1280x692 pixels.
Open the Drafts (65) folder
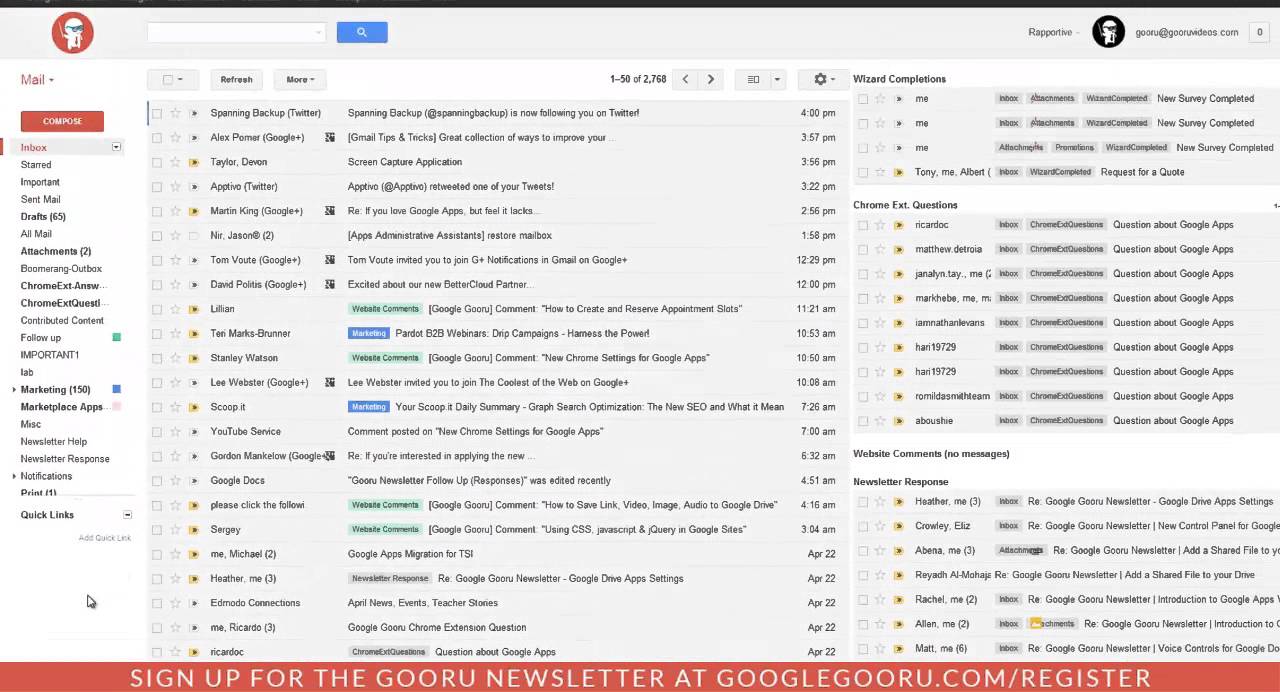43,217
